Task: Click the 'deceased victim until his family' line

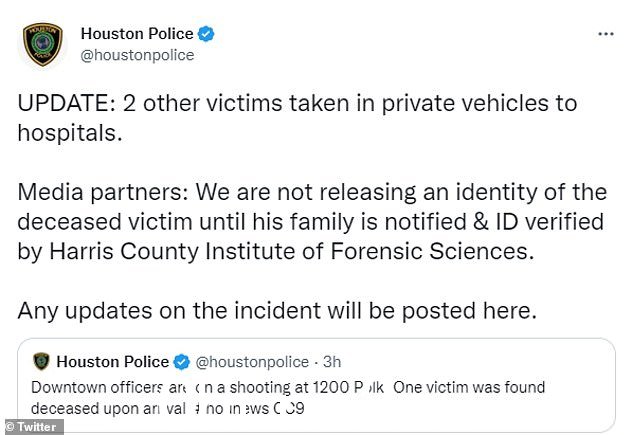Action: tap(311, 222)
